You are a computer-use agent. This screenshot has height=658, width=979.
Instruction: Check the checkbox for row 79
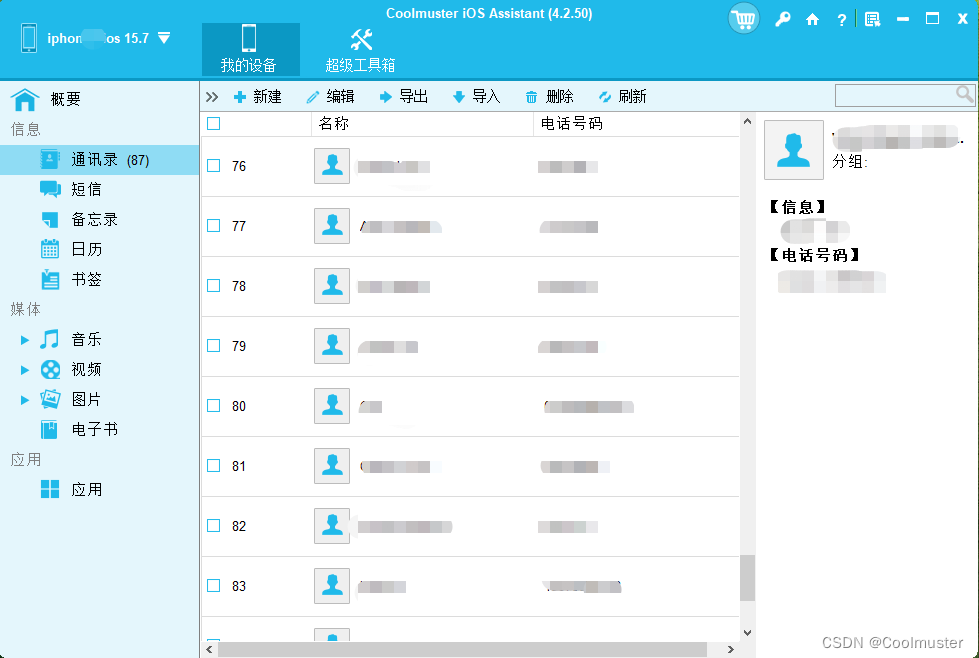point(214,345)
